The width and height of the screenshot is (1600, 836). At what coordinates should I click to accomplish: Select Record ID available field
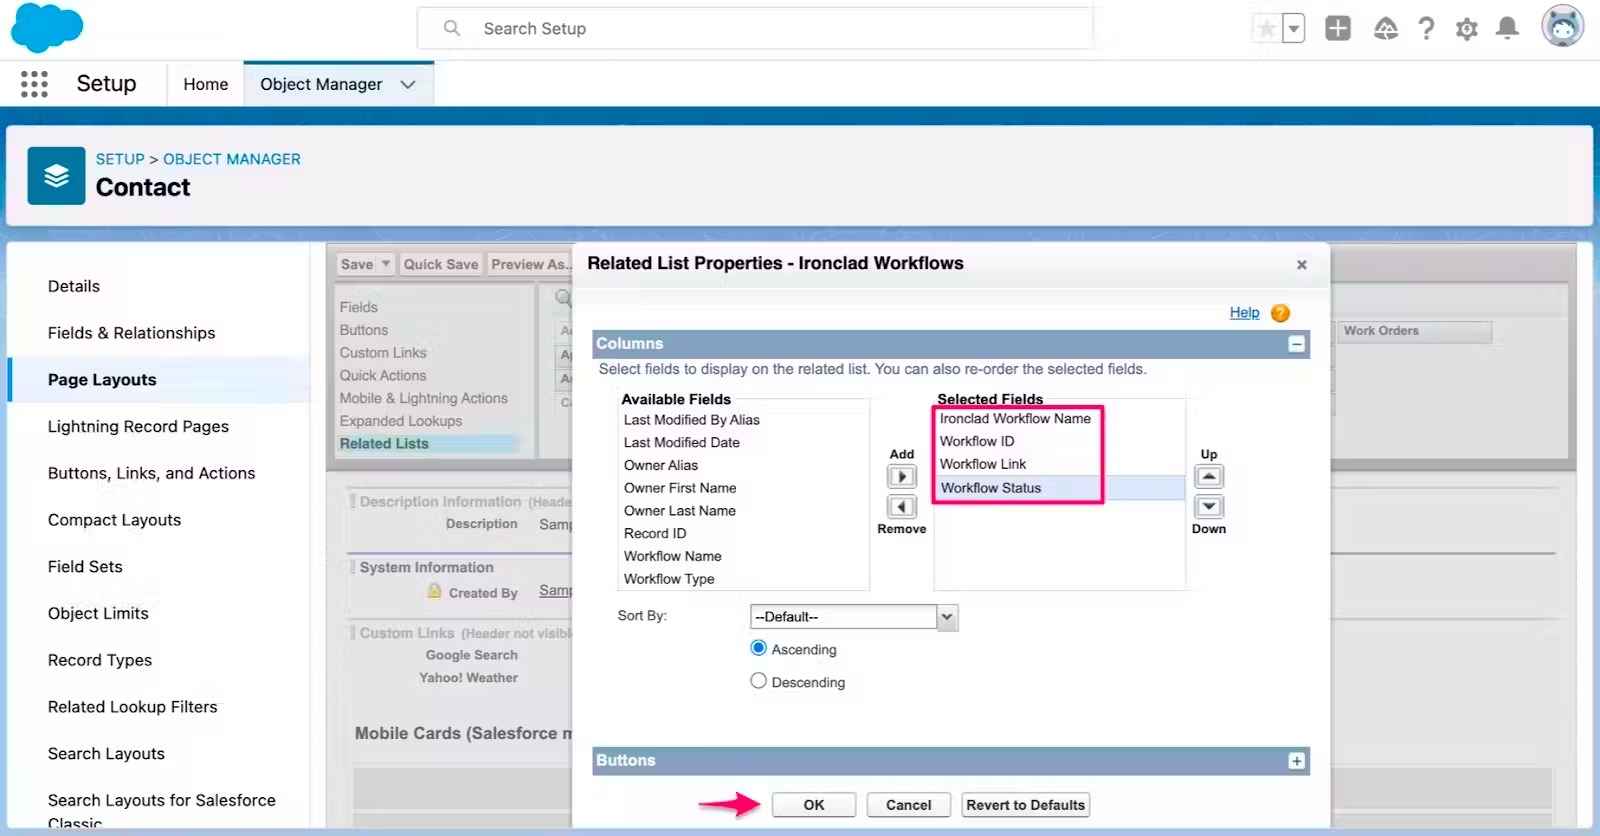[655, 534]
